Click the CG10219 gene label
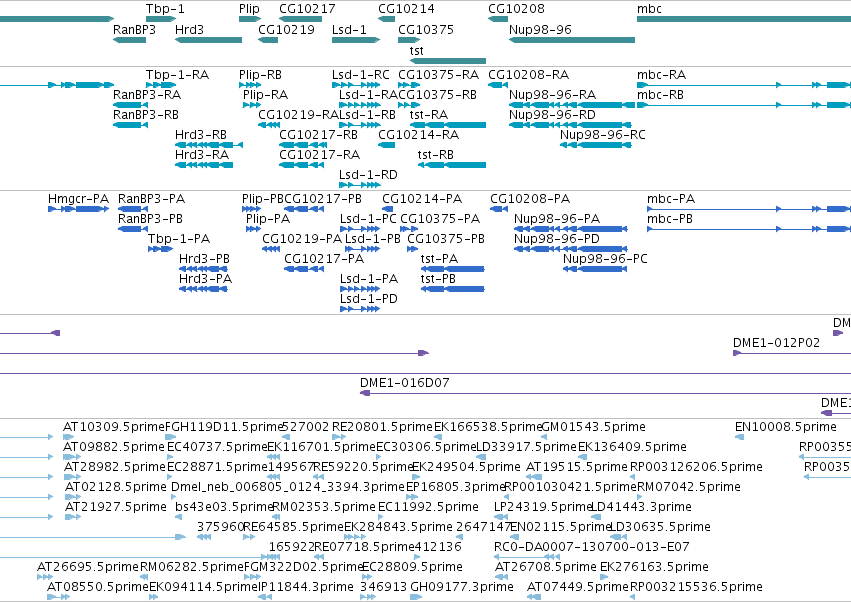 coord(286,29)
